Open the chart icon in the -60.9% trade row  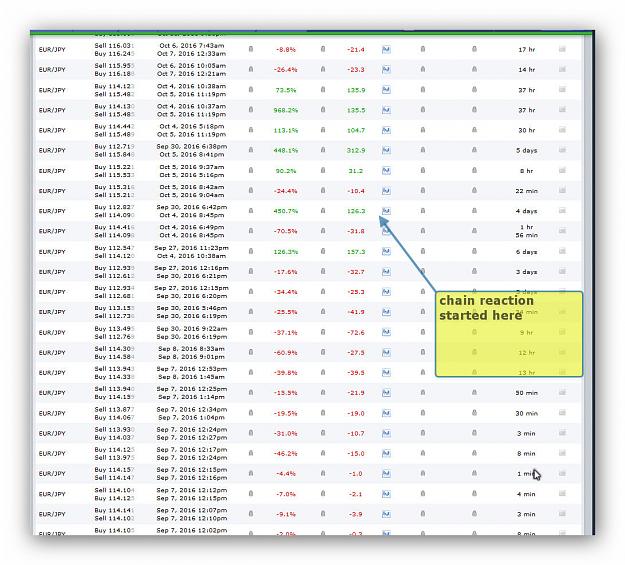click(386, 352)
